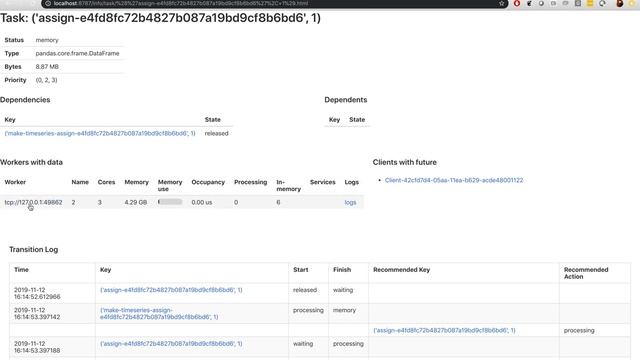The image size is (640, 360).
Task: Click the timestamp 2019-11-12 16:14:53.397142
Action: (x=37, y=313)
